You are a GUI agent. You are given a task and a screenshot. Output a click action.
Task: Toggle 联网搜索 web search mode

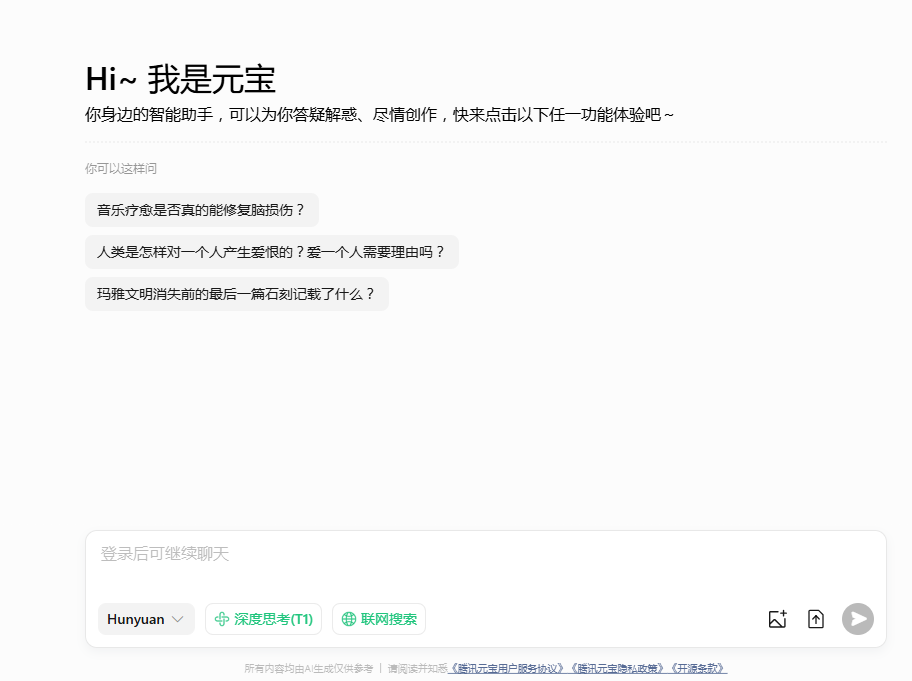379,619
